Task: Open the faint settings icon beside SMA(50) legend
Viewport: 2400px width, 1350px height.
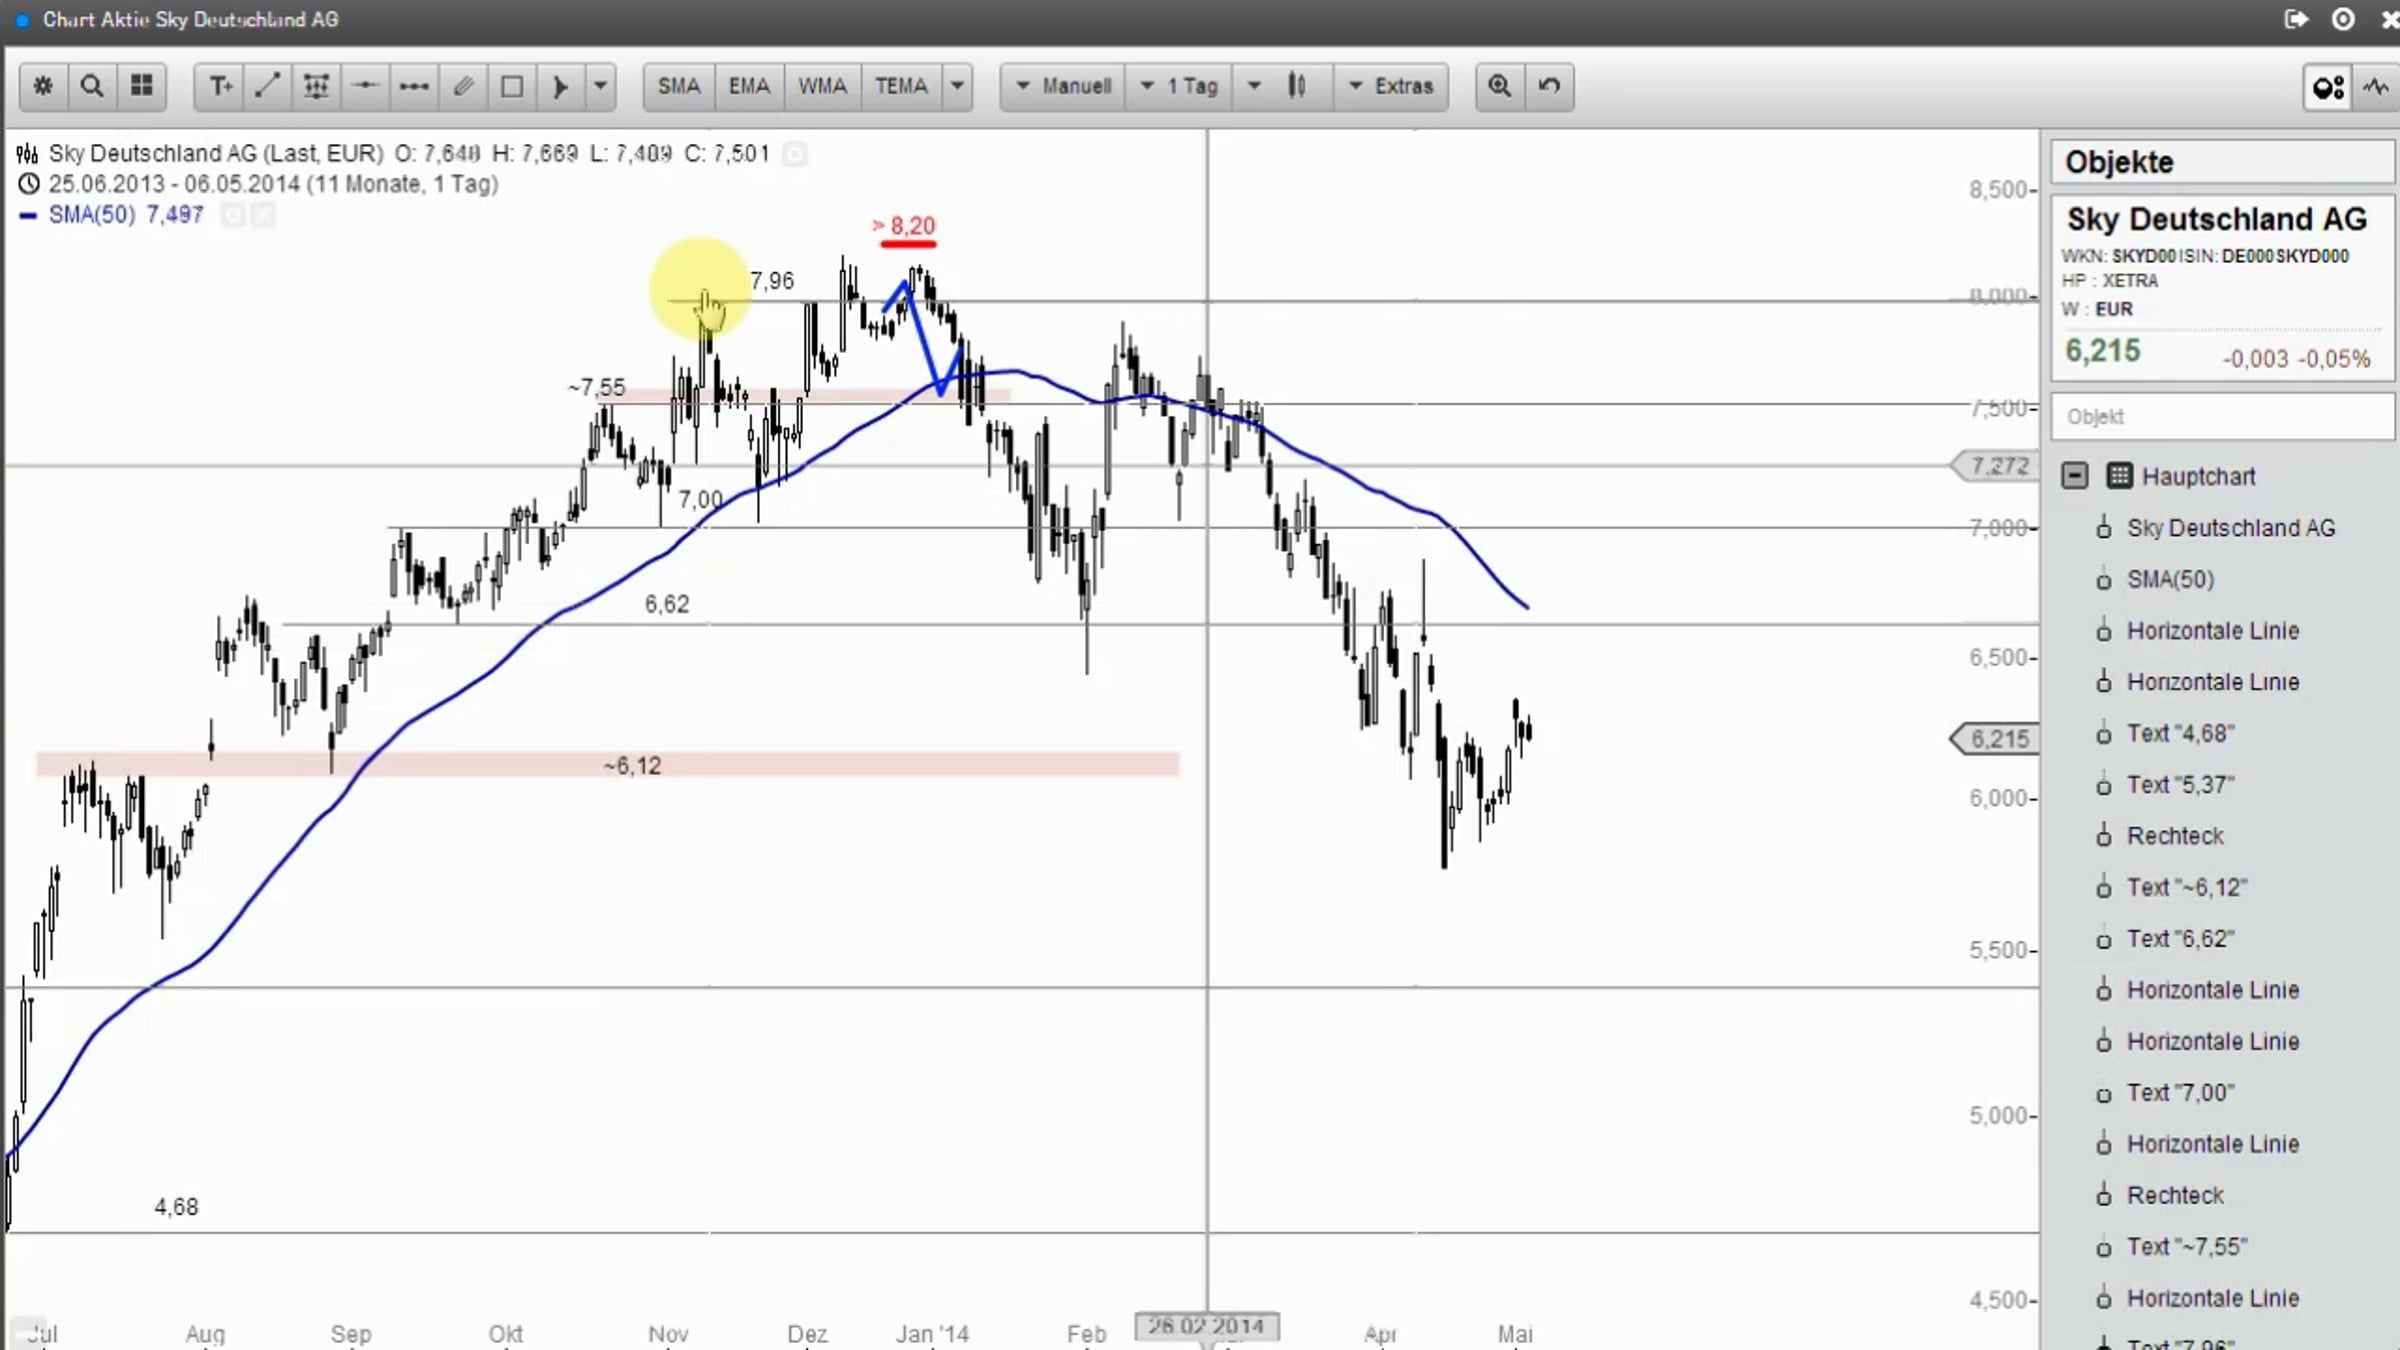Action: (232, 215)
